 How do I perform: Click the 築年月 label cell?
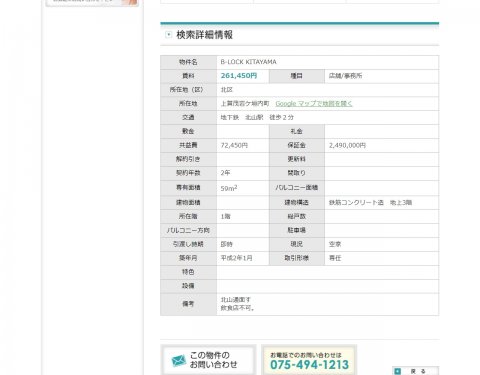point(188,258)
